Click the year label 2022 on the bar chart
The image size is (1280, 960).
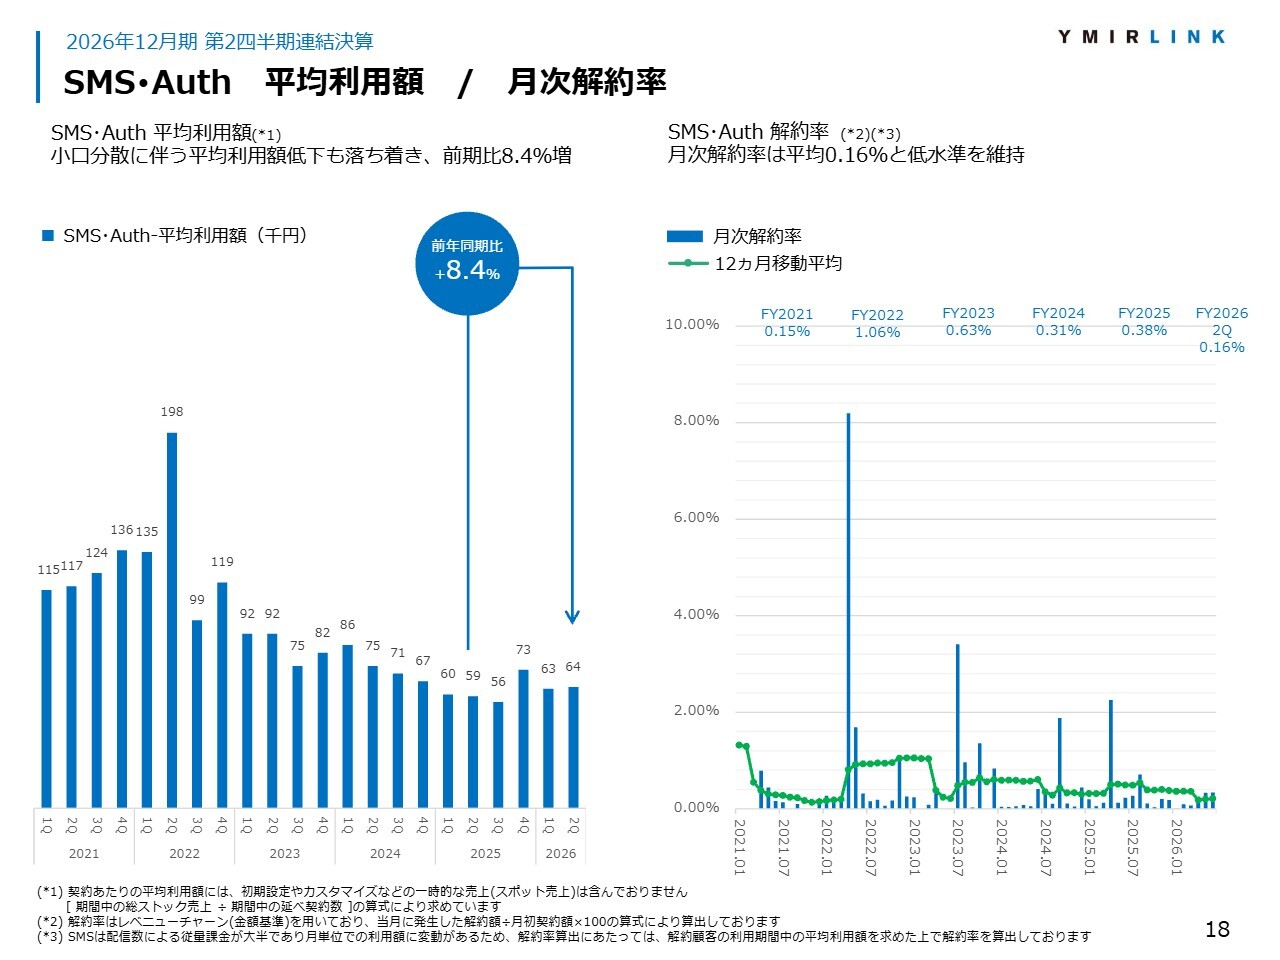(184, 854)
